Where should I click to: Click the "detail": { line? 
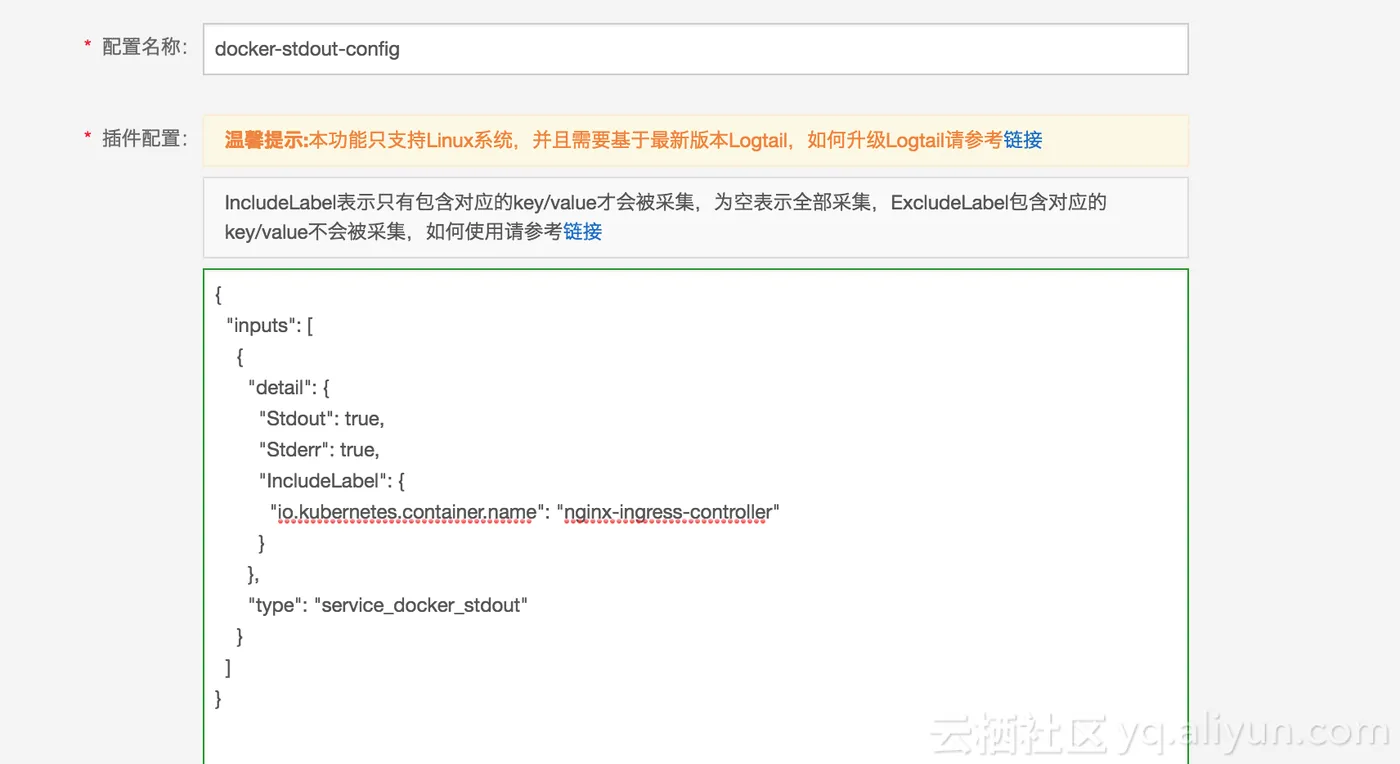tap(289, 388)
